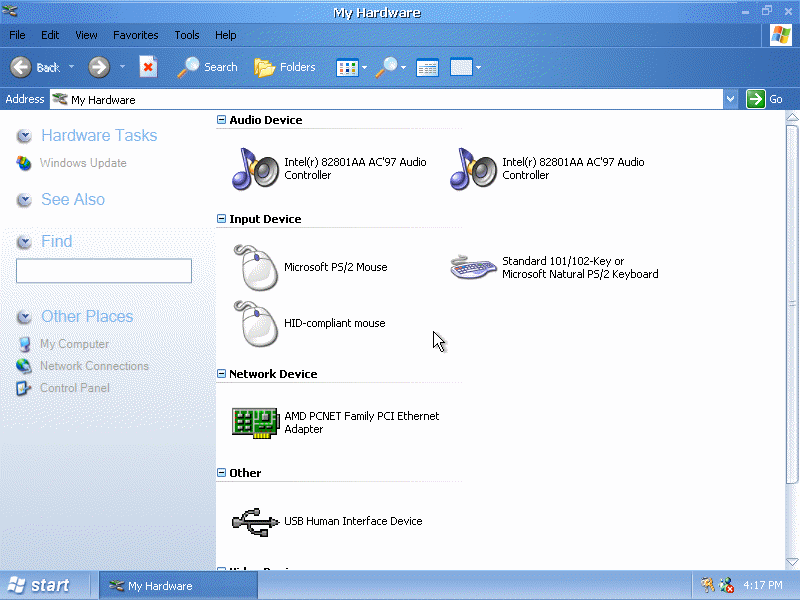Select the Standard 101/102-Key keyboard device
The image size is (800, 600).
tap(554, 267)
